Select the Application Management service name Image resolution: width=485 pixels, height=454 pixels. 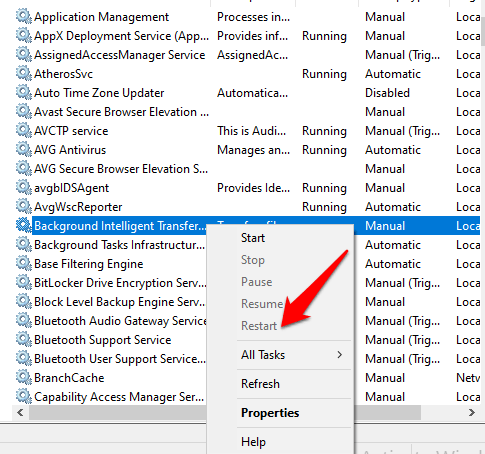coord(101,17)
